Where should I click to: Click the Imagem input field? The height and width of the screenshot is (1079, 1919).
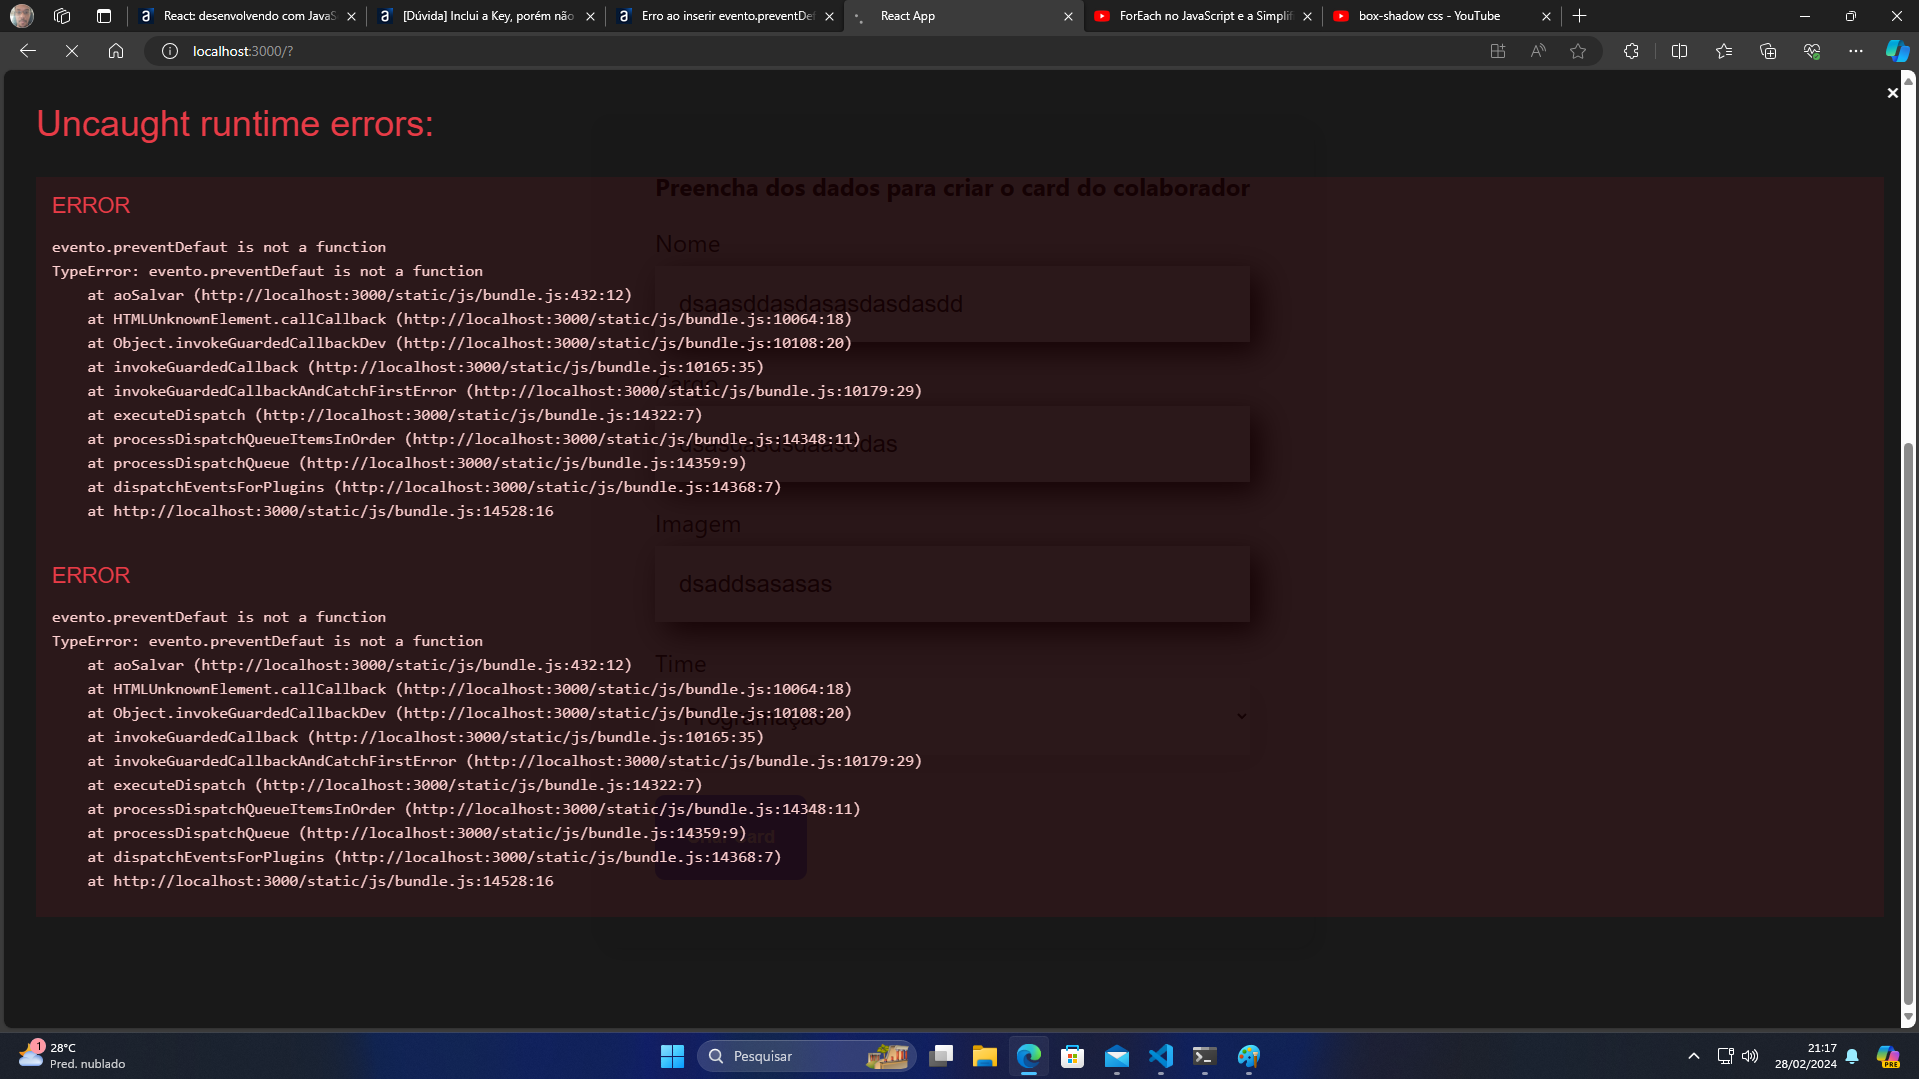(x=952, y=584)
